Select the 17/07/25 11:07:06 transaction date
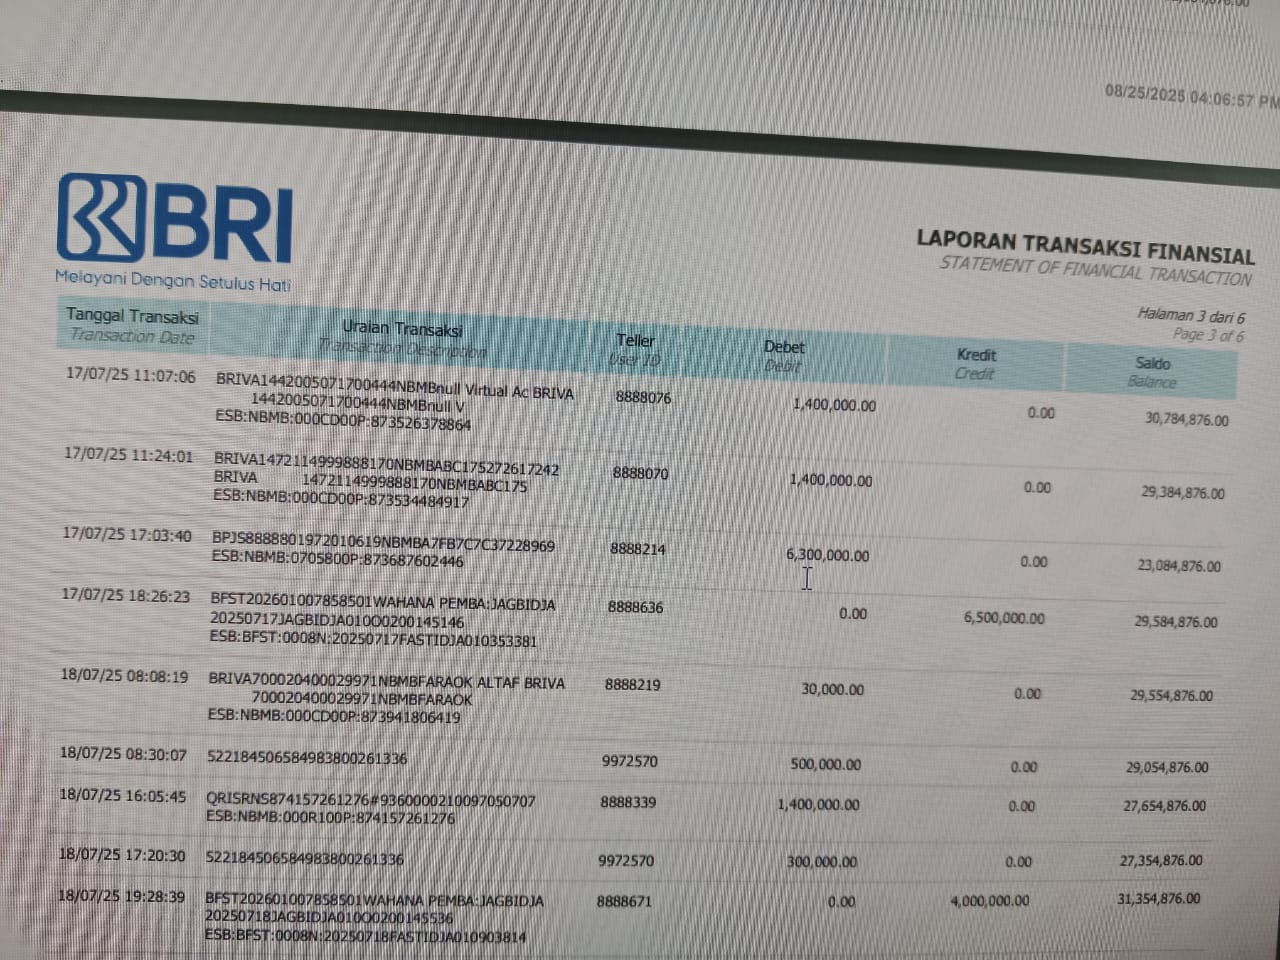This screenshot has width=1280, height=960. pyautogui.click(x=131, y=376)
